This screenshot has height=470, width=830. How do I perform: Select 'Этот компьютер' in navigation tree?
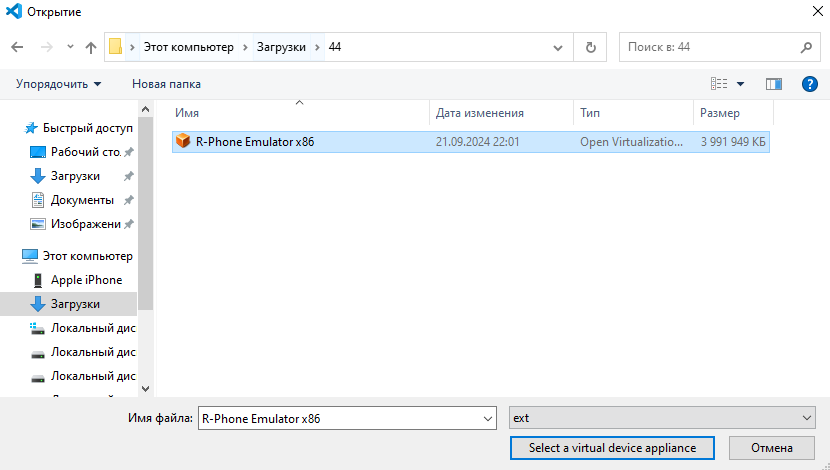tap(87, 256)
